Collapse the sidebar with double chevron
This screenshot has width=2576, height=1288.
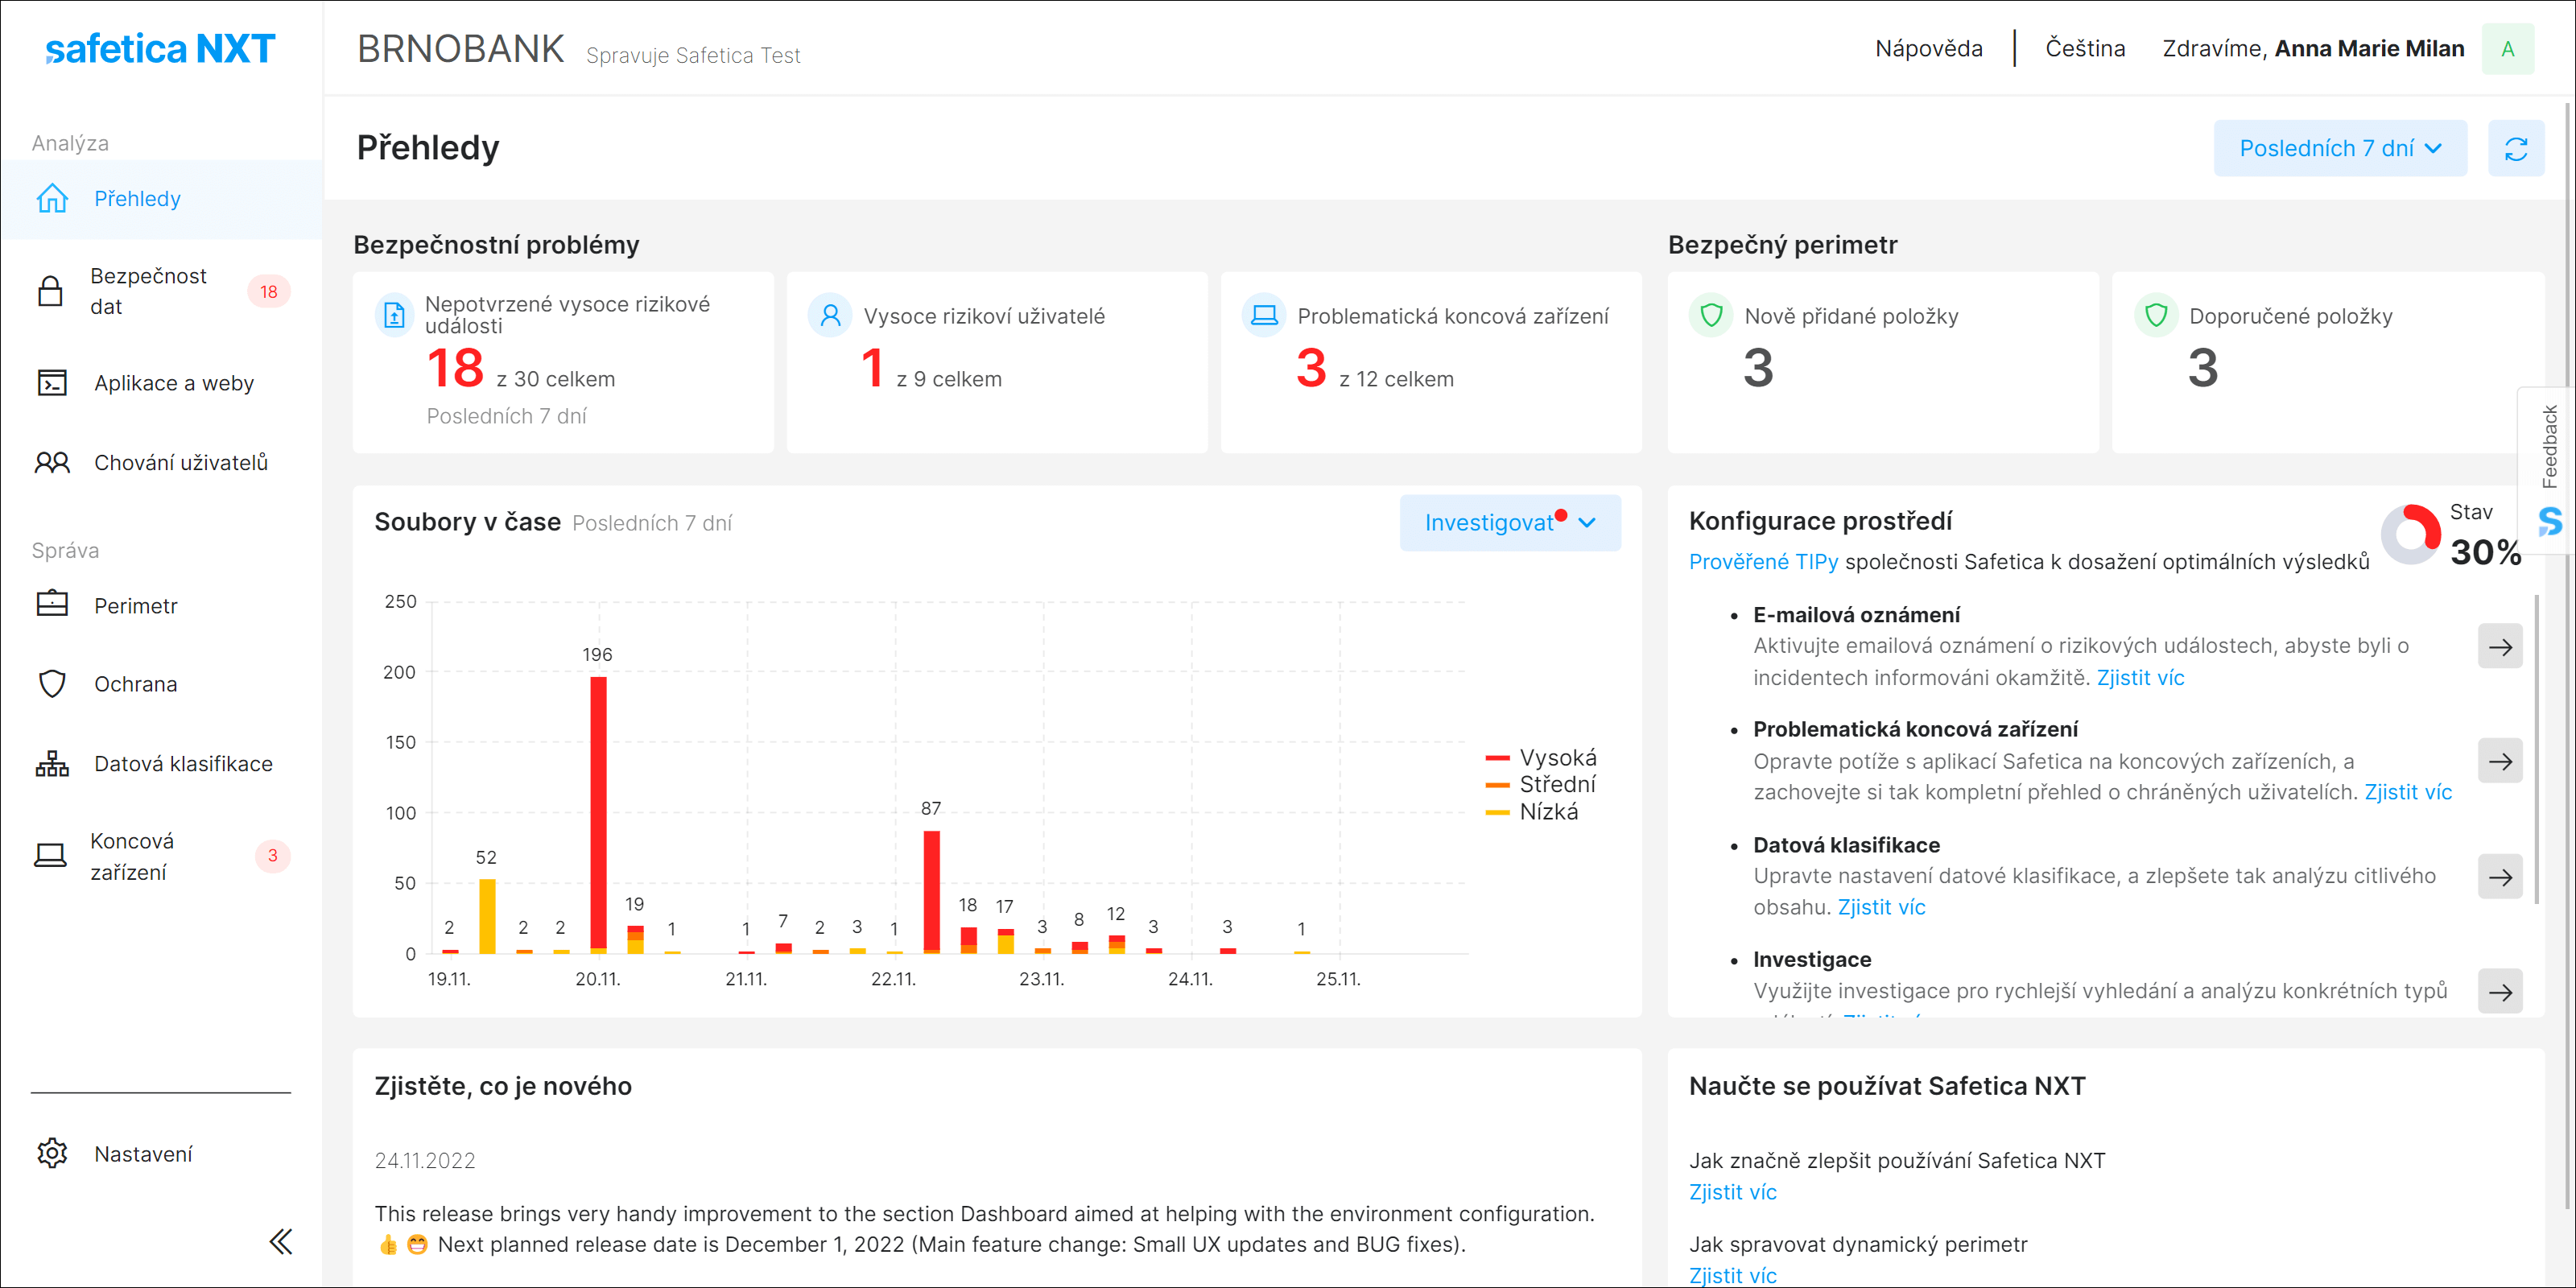coord(281,1241)
